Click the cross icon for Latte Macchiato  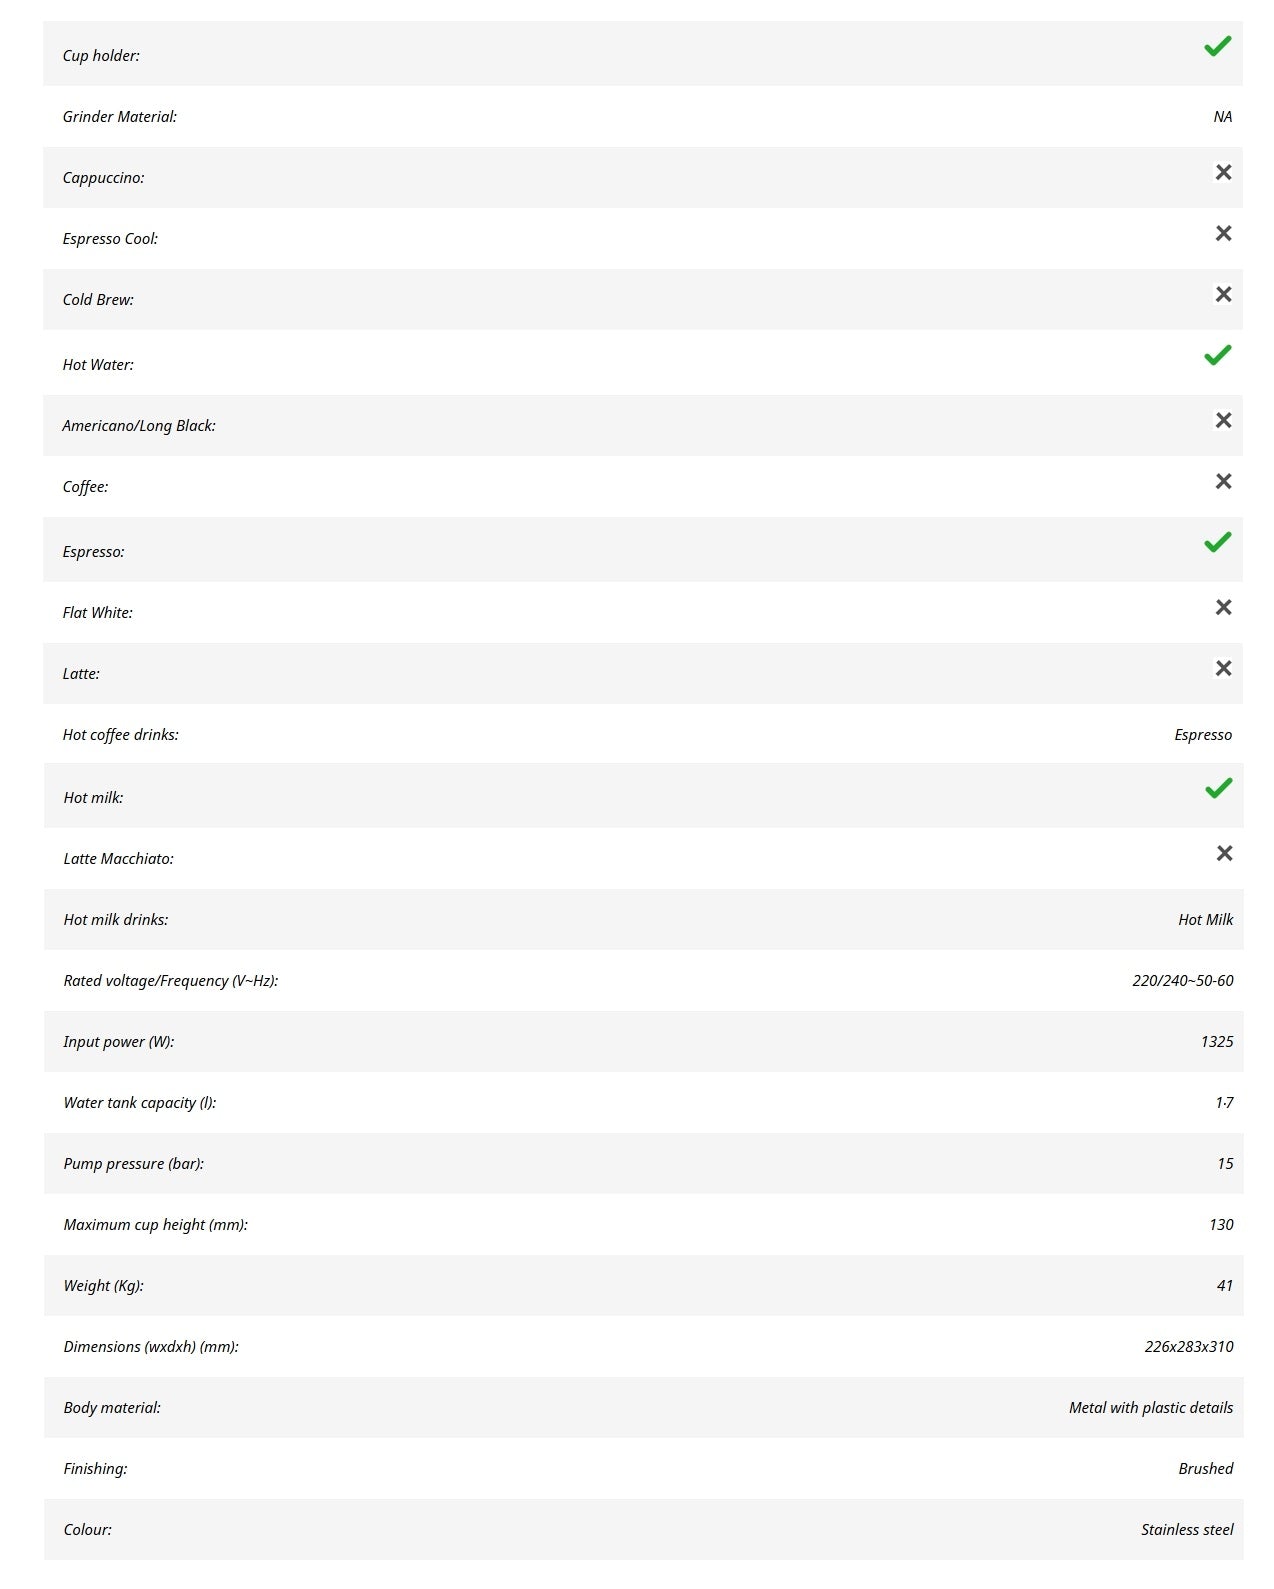[x=1224, y=854]
